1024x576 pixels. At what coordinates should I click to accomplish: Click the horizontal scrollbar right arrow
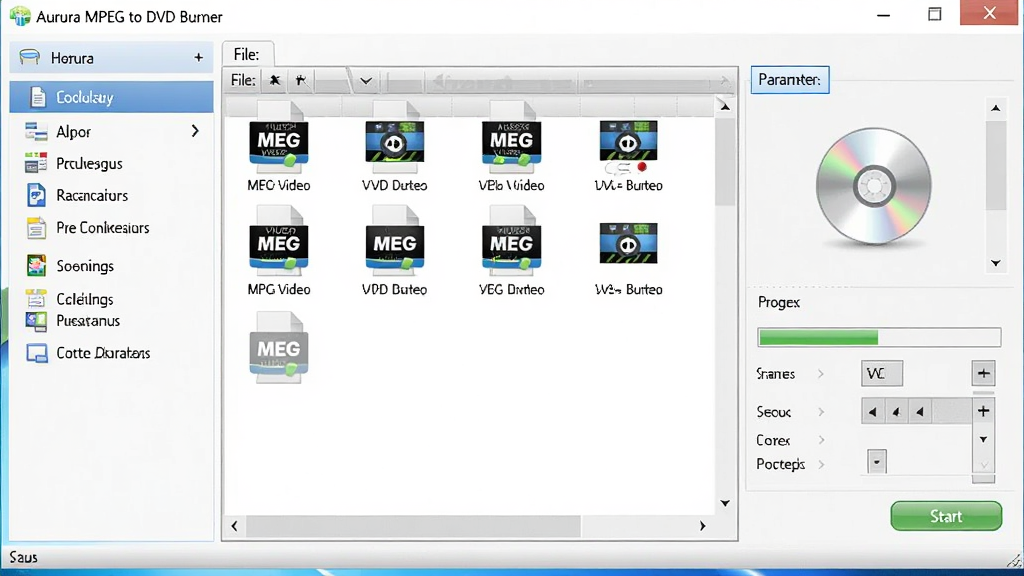click(703, 526)
